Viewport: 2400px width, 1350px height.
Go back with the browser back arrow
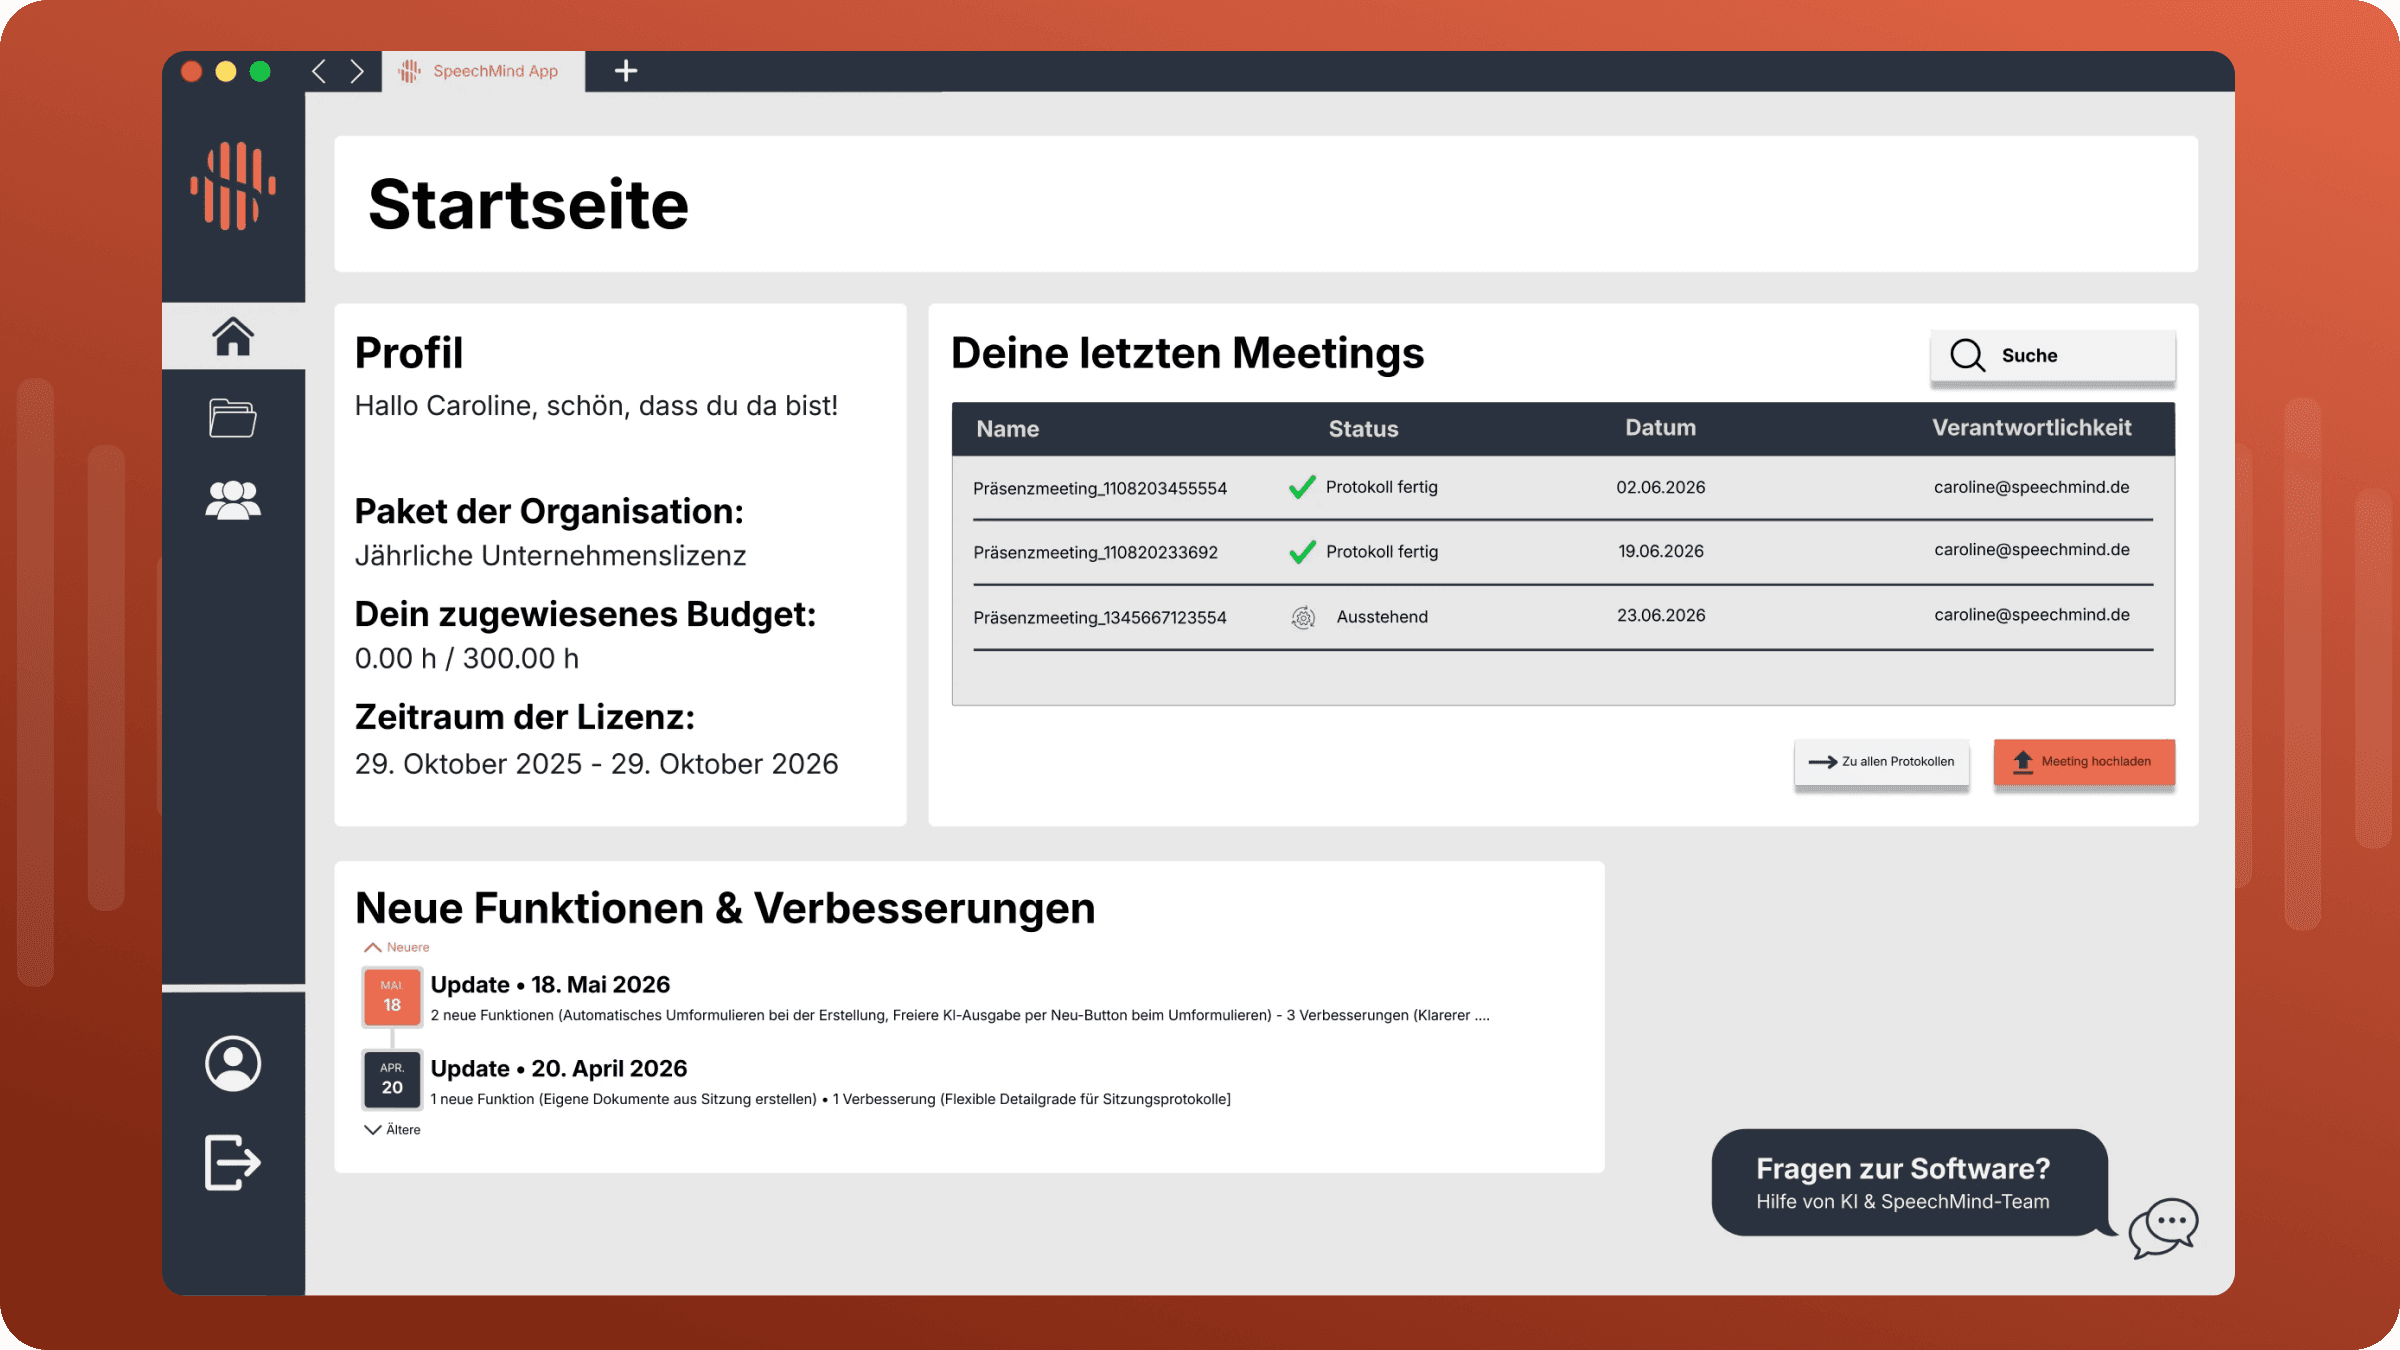click(319, 71)
